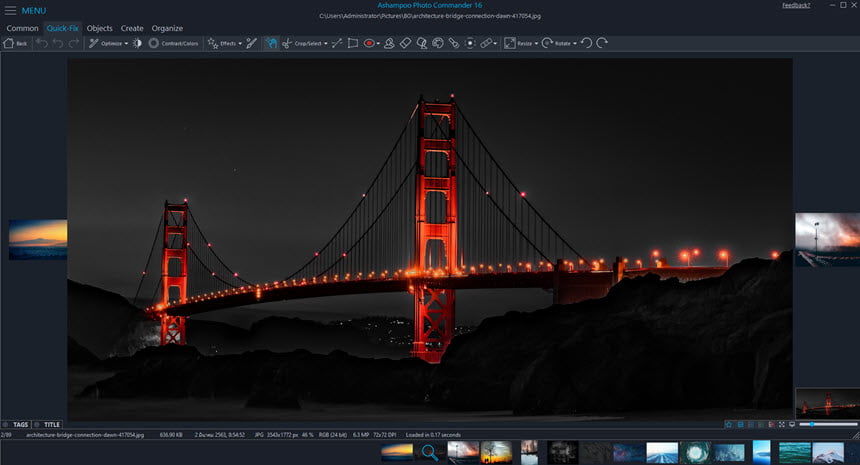This screenshot has height=465, width=860.
Task: Click the bridge mini-preview at bottom right
Action: pyautogui.click(x=828, y=403)
